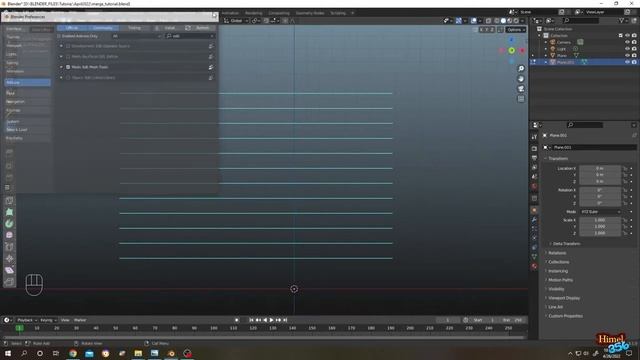This screenshot has height=360, width=640.
Task: Enable the first add-on checkbox in results
Action: click(x=68, y=46)
